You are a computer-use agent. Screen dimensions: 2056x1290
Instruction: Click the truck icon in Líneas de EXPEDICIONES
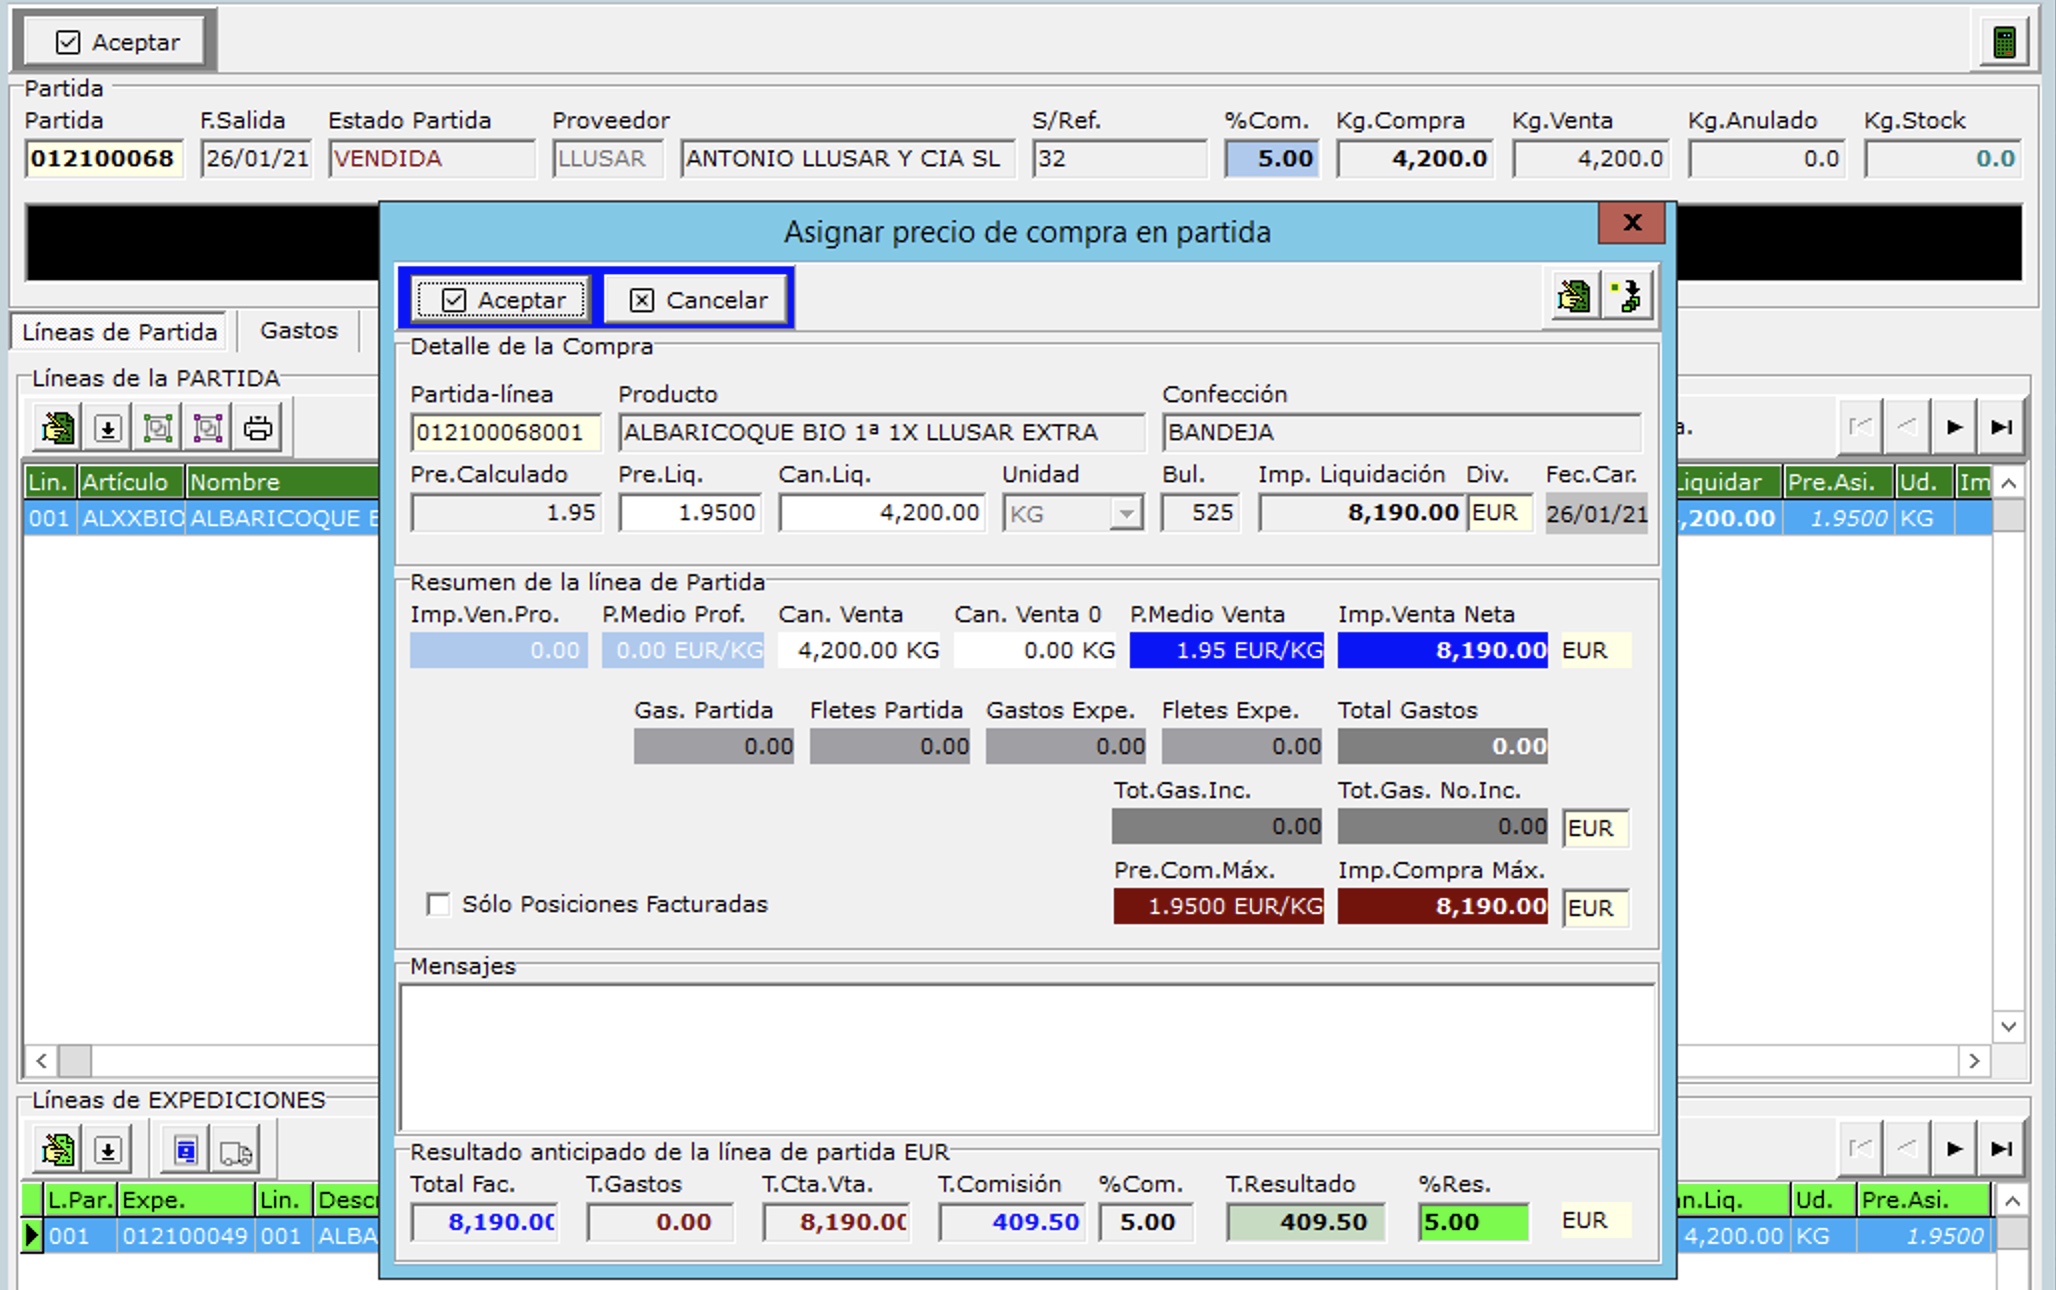[x=236, y=1151]
